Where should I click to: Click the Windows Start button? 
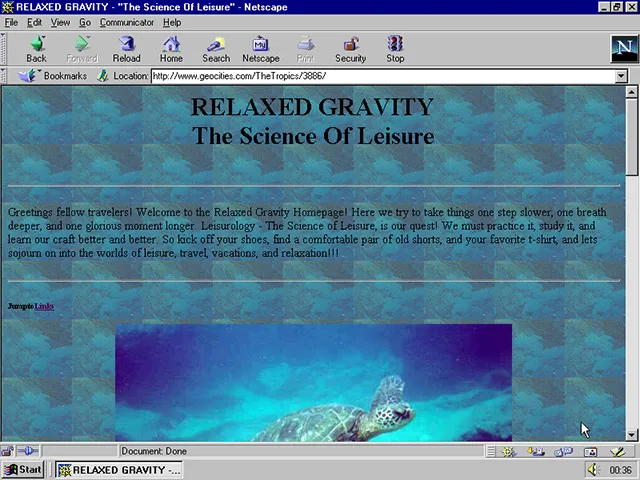24,469
